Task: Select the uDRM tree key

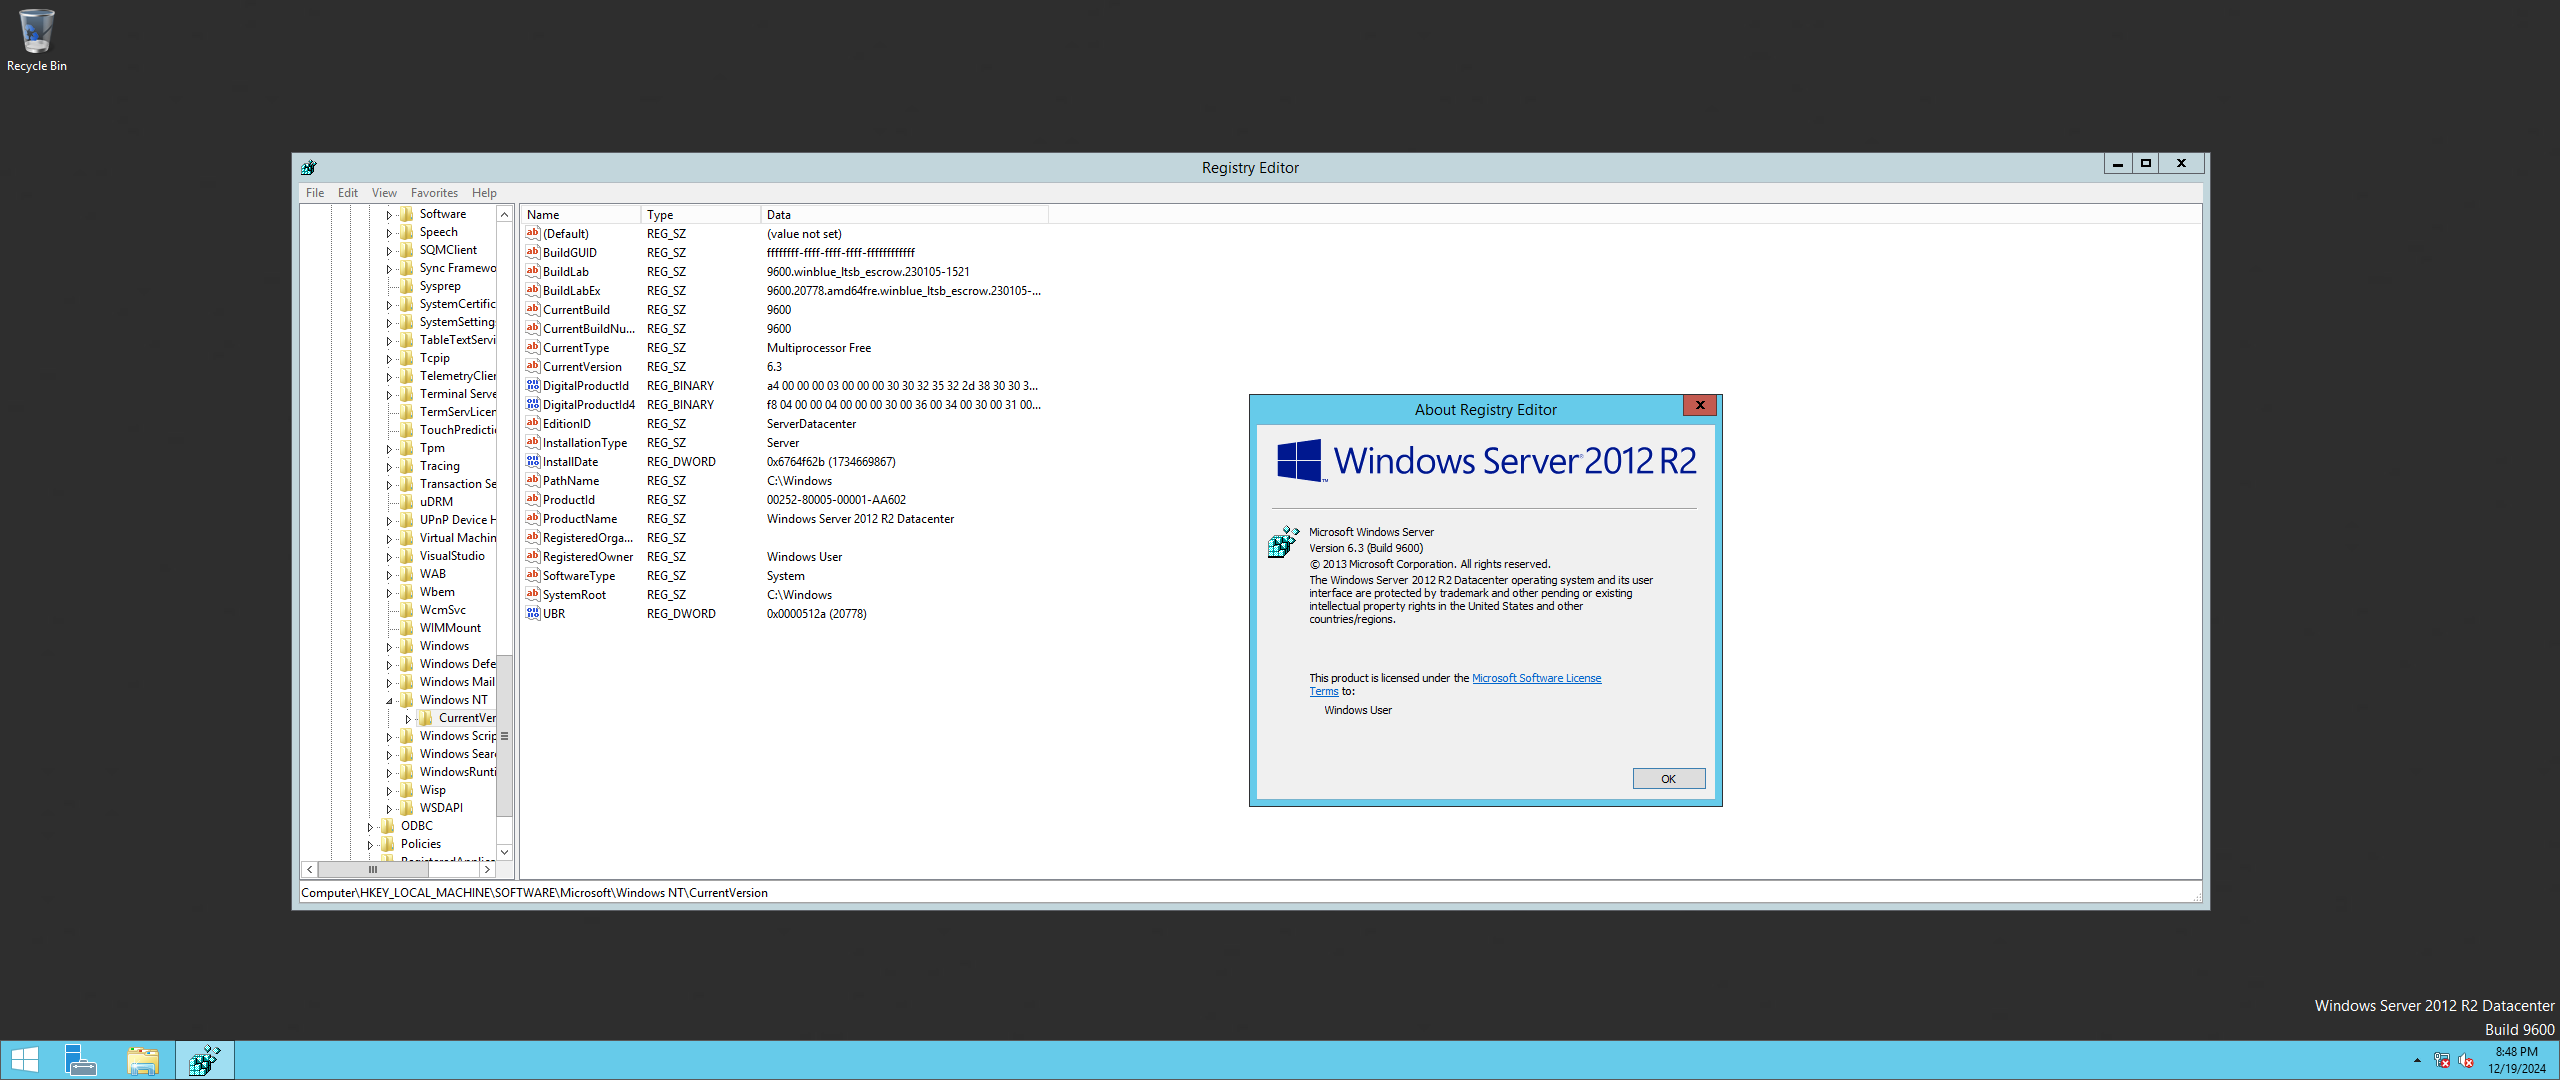Action: tap(436, 502)
